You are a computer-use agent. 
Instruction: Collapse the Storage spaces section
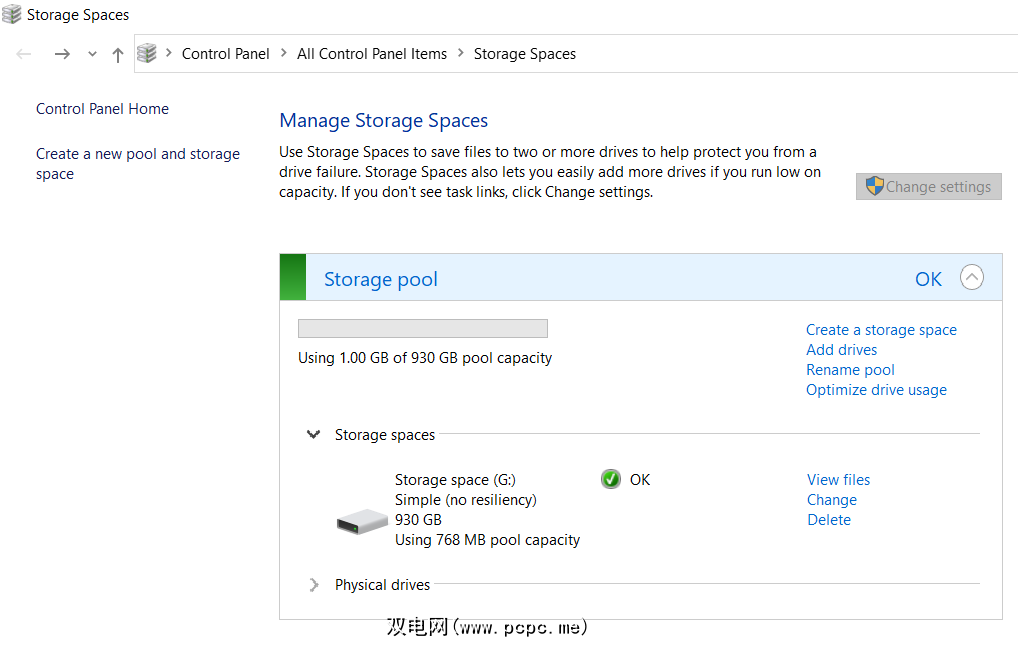[x=314, y=435]
